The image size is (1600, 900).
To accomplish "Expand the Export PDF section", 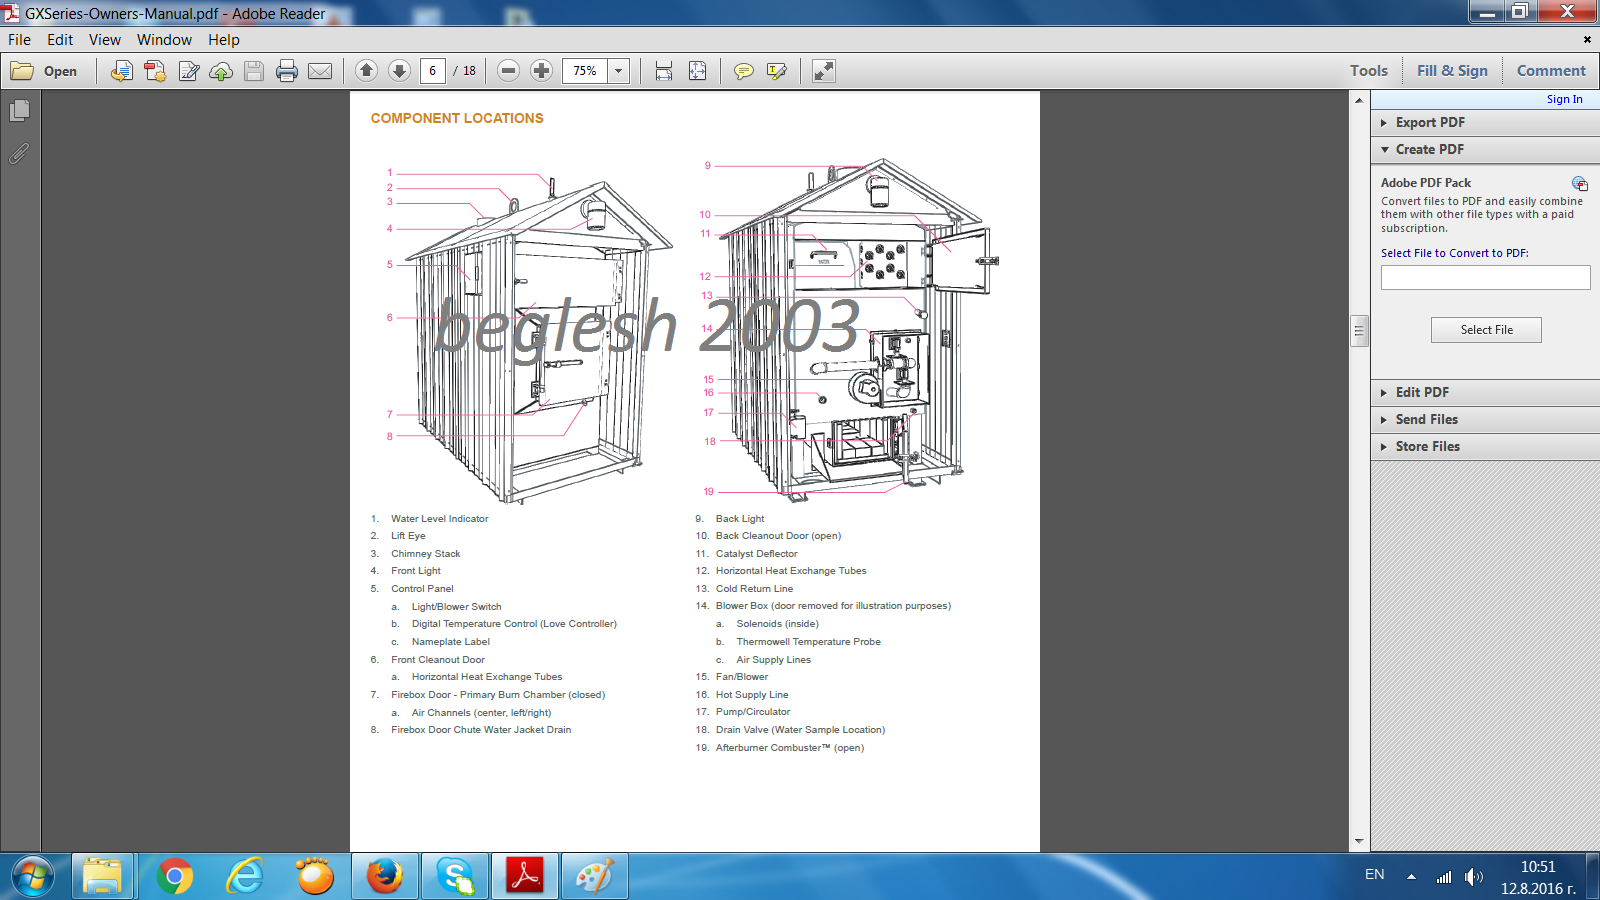I will pos(1430,122).
